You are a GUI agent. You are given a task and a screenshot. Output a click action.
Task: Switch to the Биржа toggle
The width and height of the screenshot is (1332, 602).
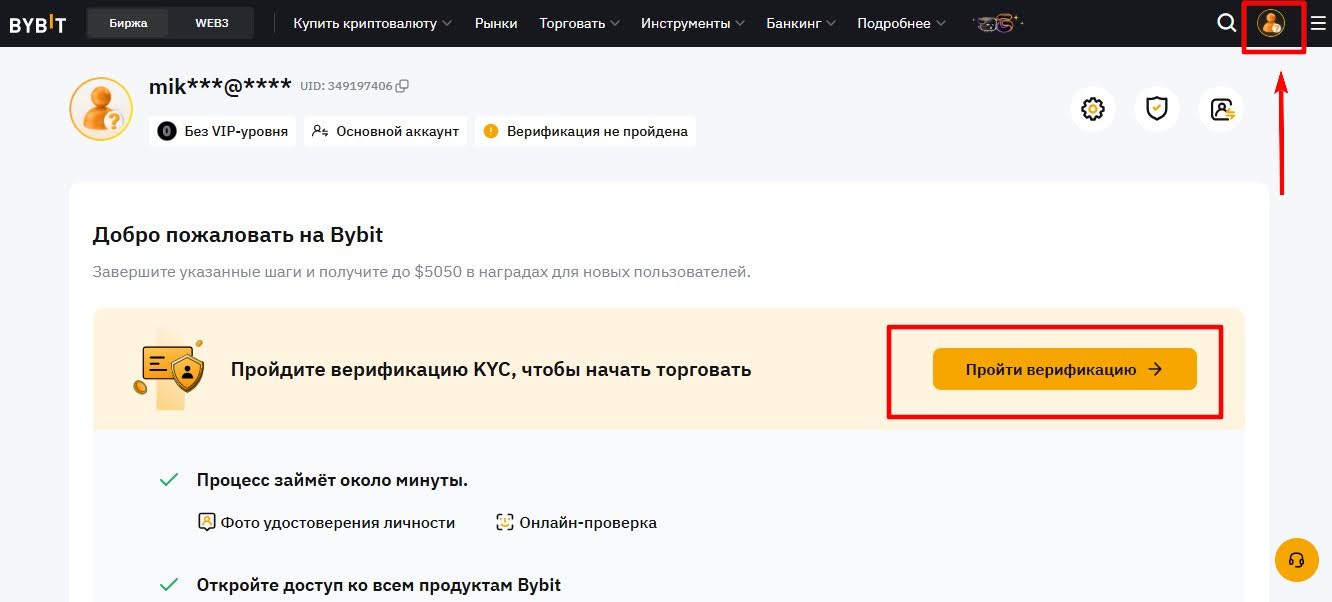click(128, 23)
